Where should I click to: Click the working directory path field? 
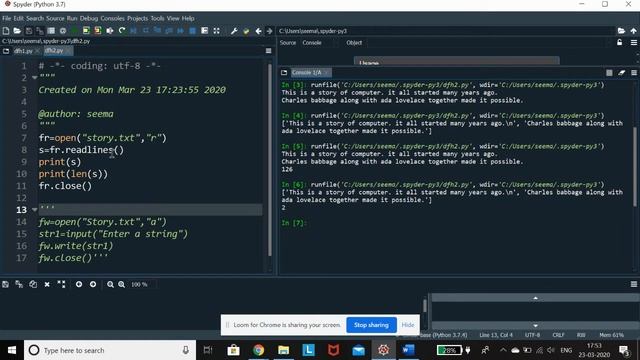(x=446, y=31)
